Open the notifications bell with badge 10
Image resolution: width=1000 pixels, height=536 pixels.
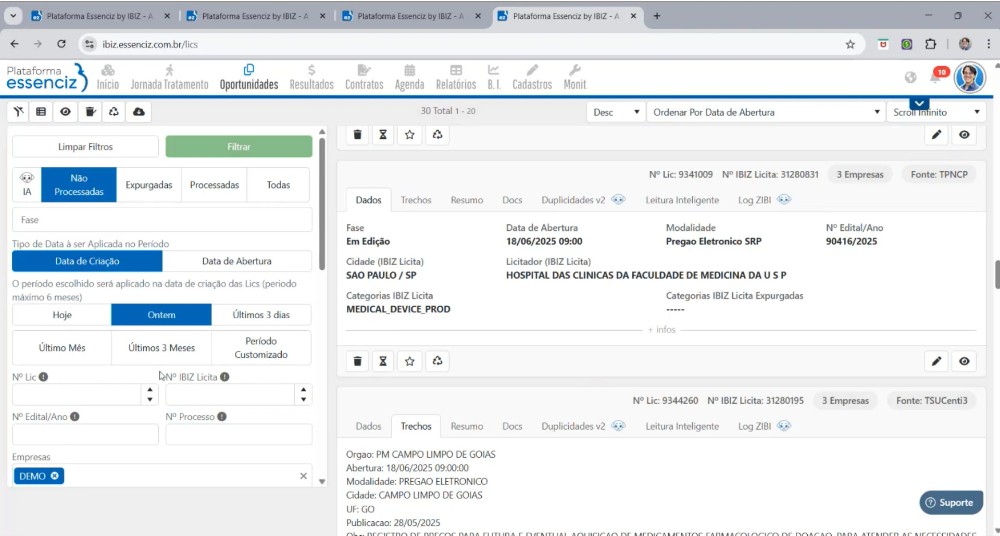(x=936, y=78)
